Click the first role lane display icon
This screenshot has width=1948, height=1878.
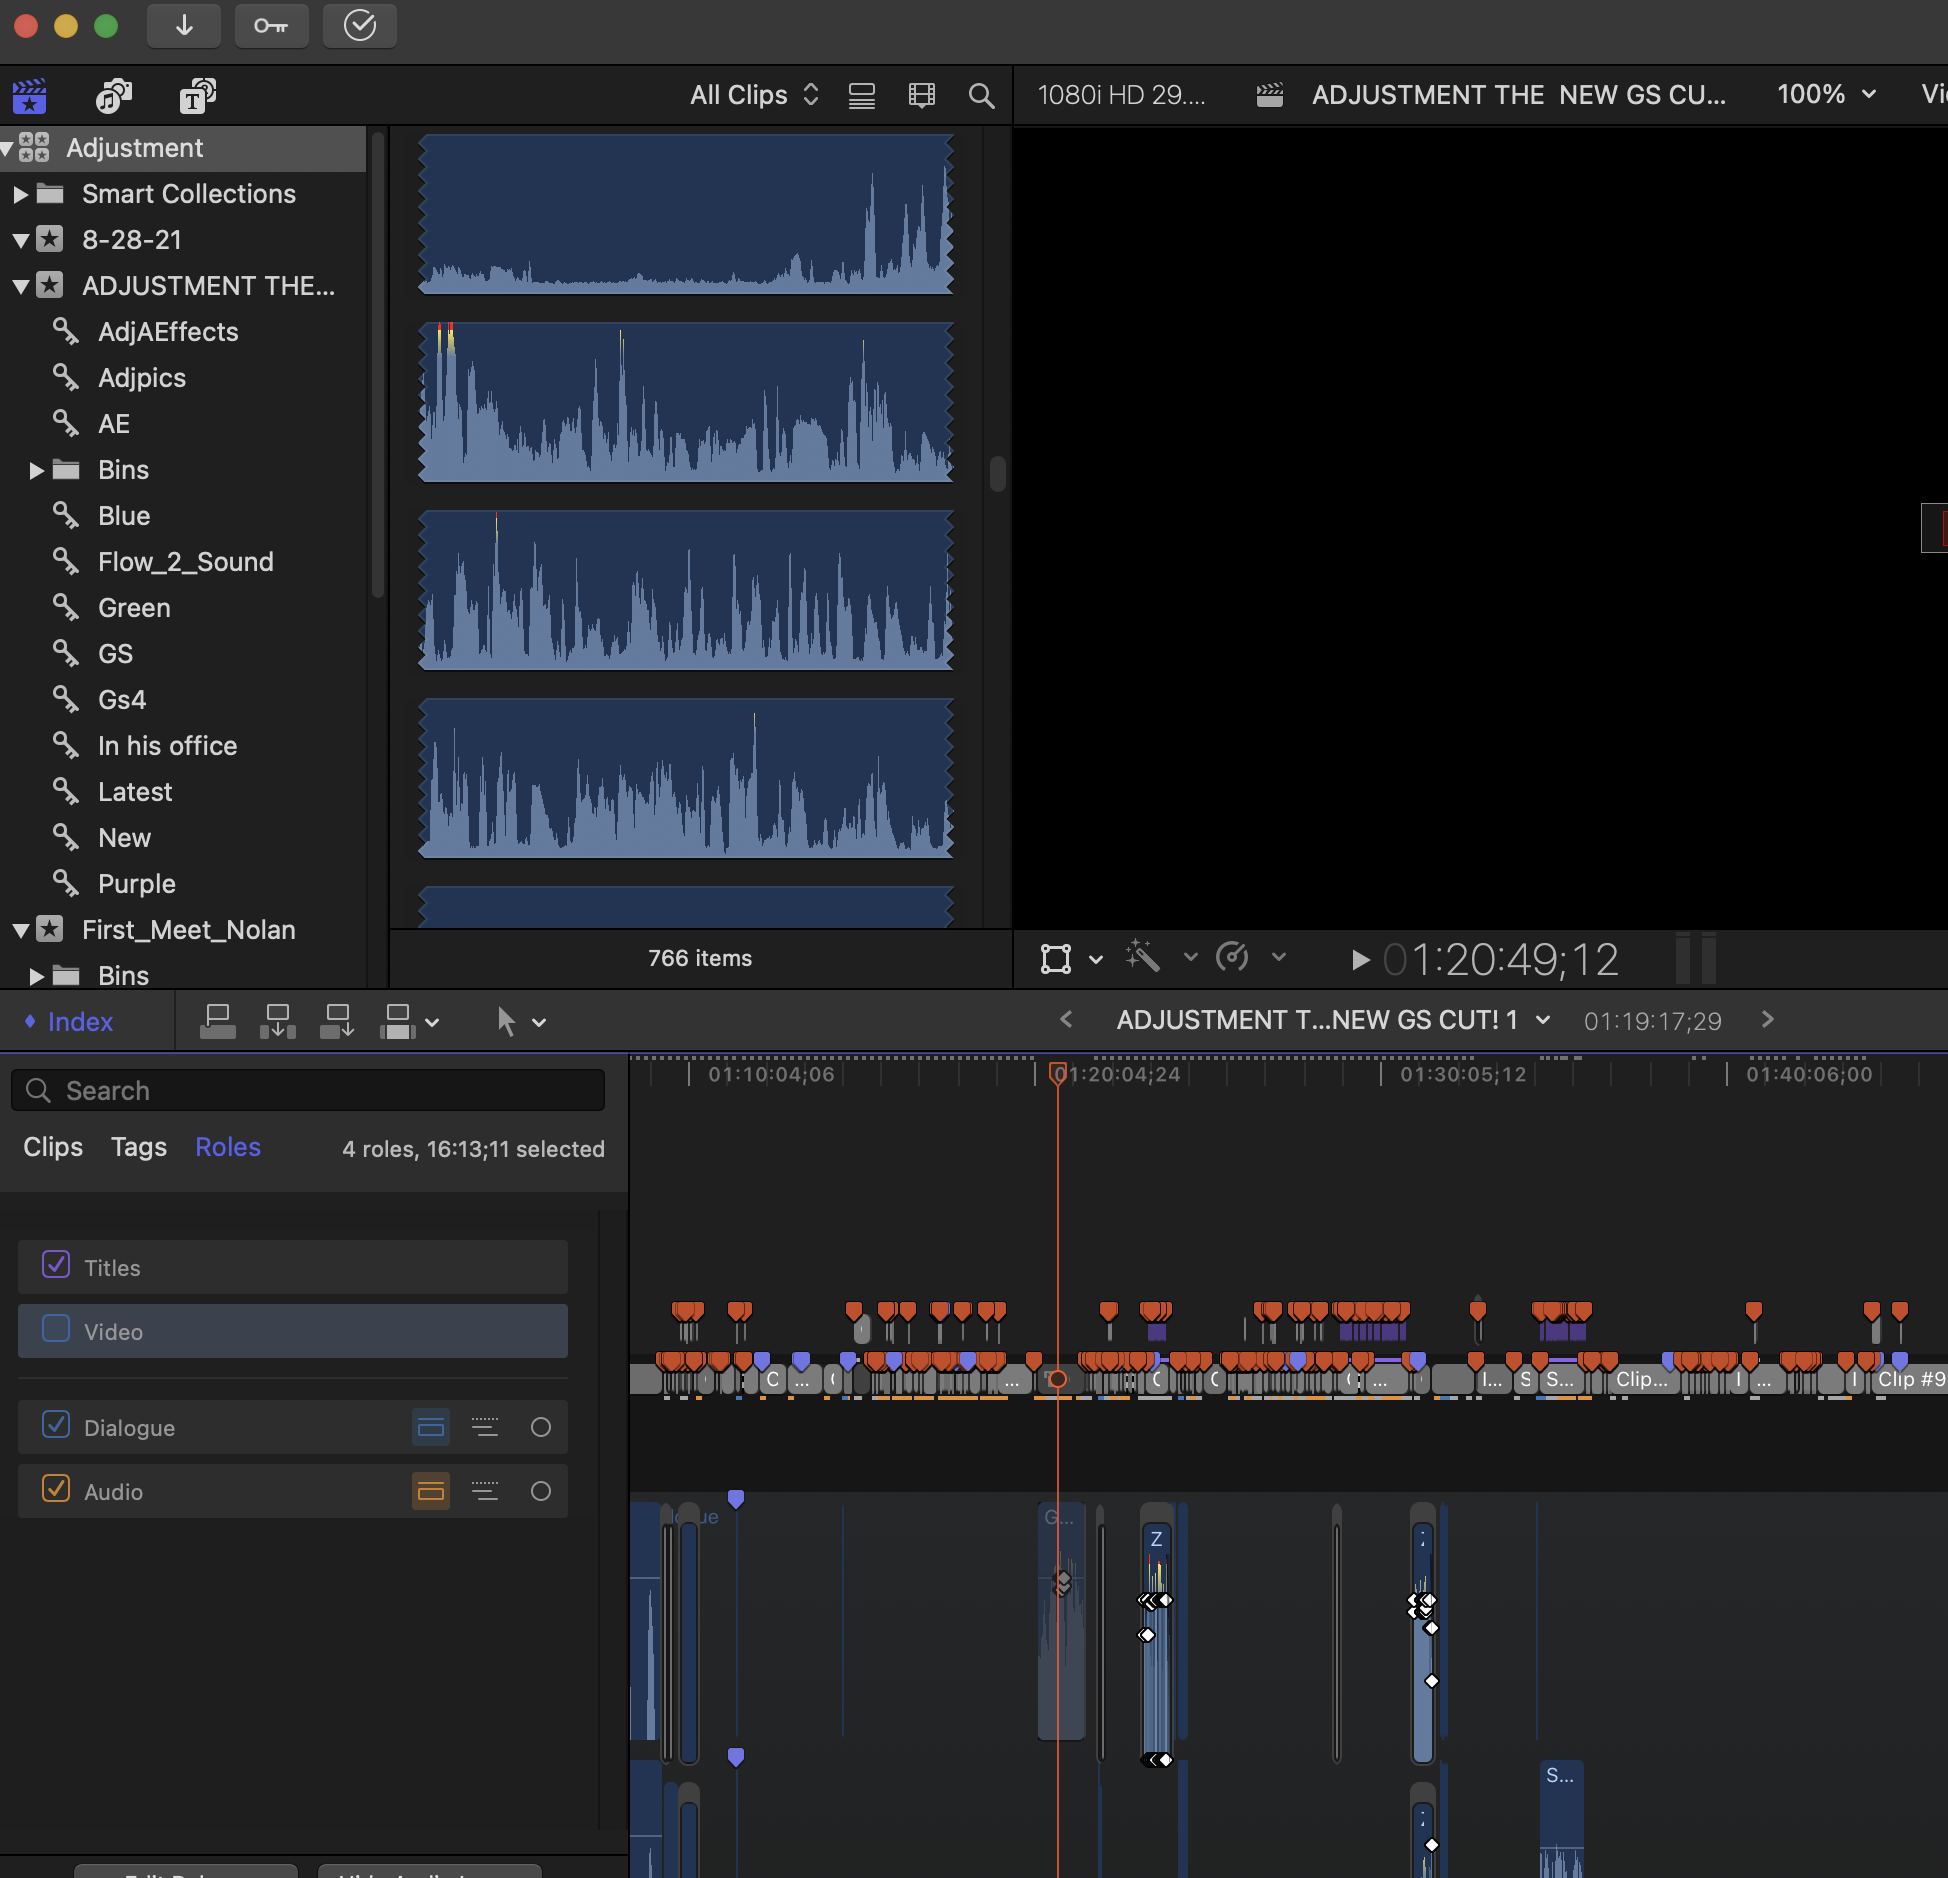click(x=431, y=1427)
